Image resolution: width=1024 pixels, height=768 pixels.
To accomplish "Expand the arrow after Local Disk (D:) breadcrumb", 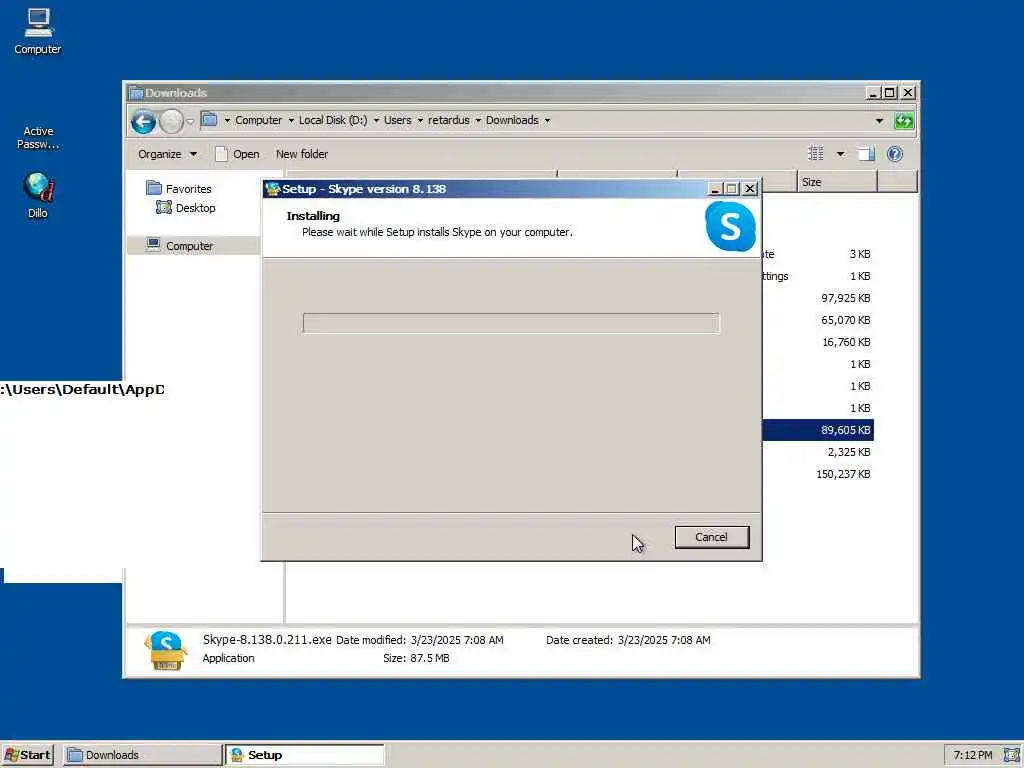I will pyautogui.click(x=376, y=120).
